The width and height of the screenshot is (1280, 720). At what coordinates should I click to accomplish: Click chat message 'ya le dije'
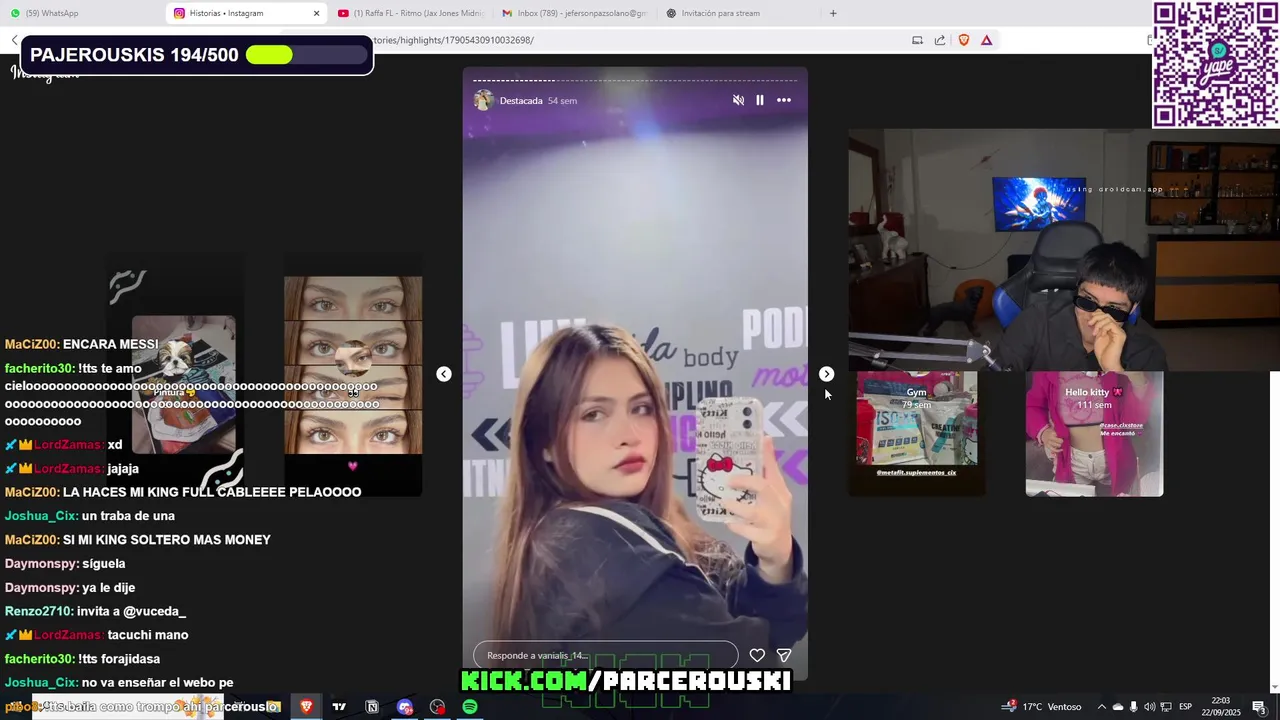coord(109,588)
